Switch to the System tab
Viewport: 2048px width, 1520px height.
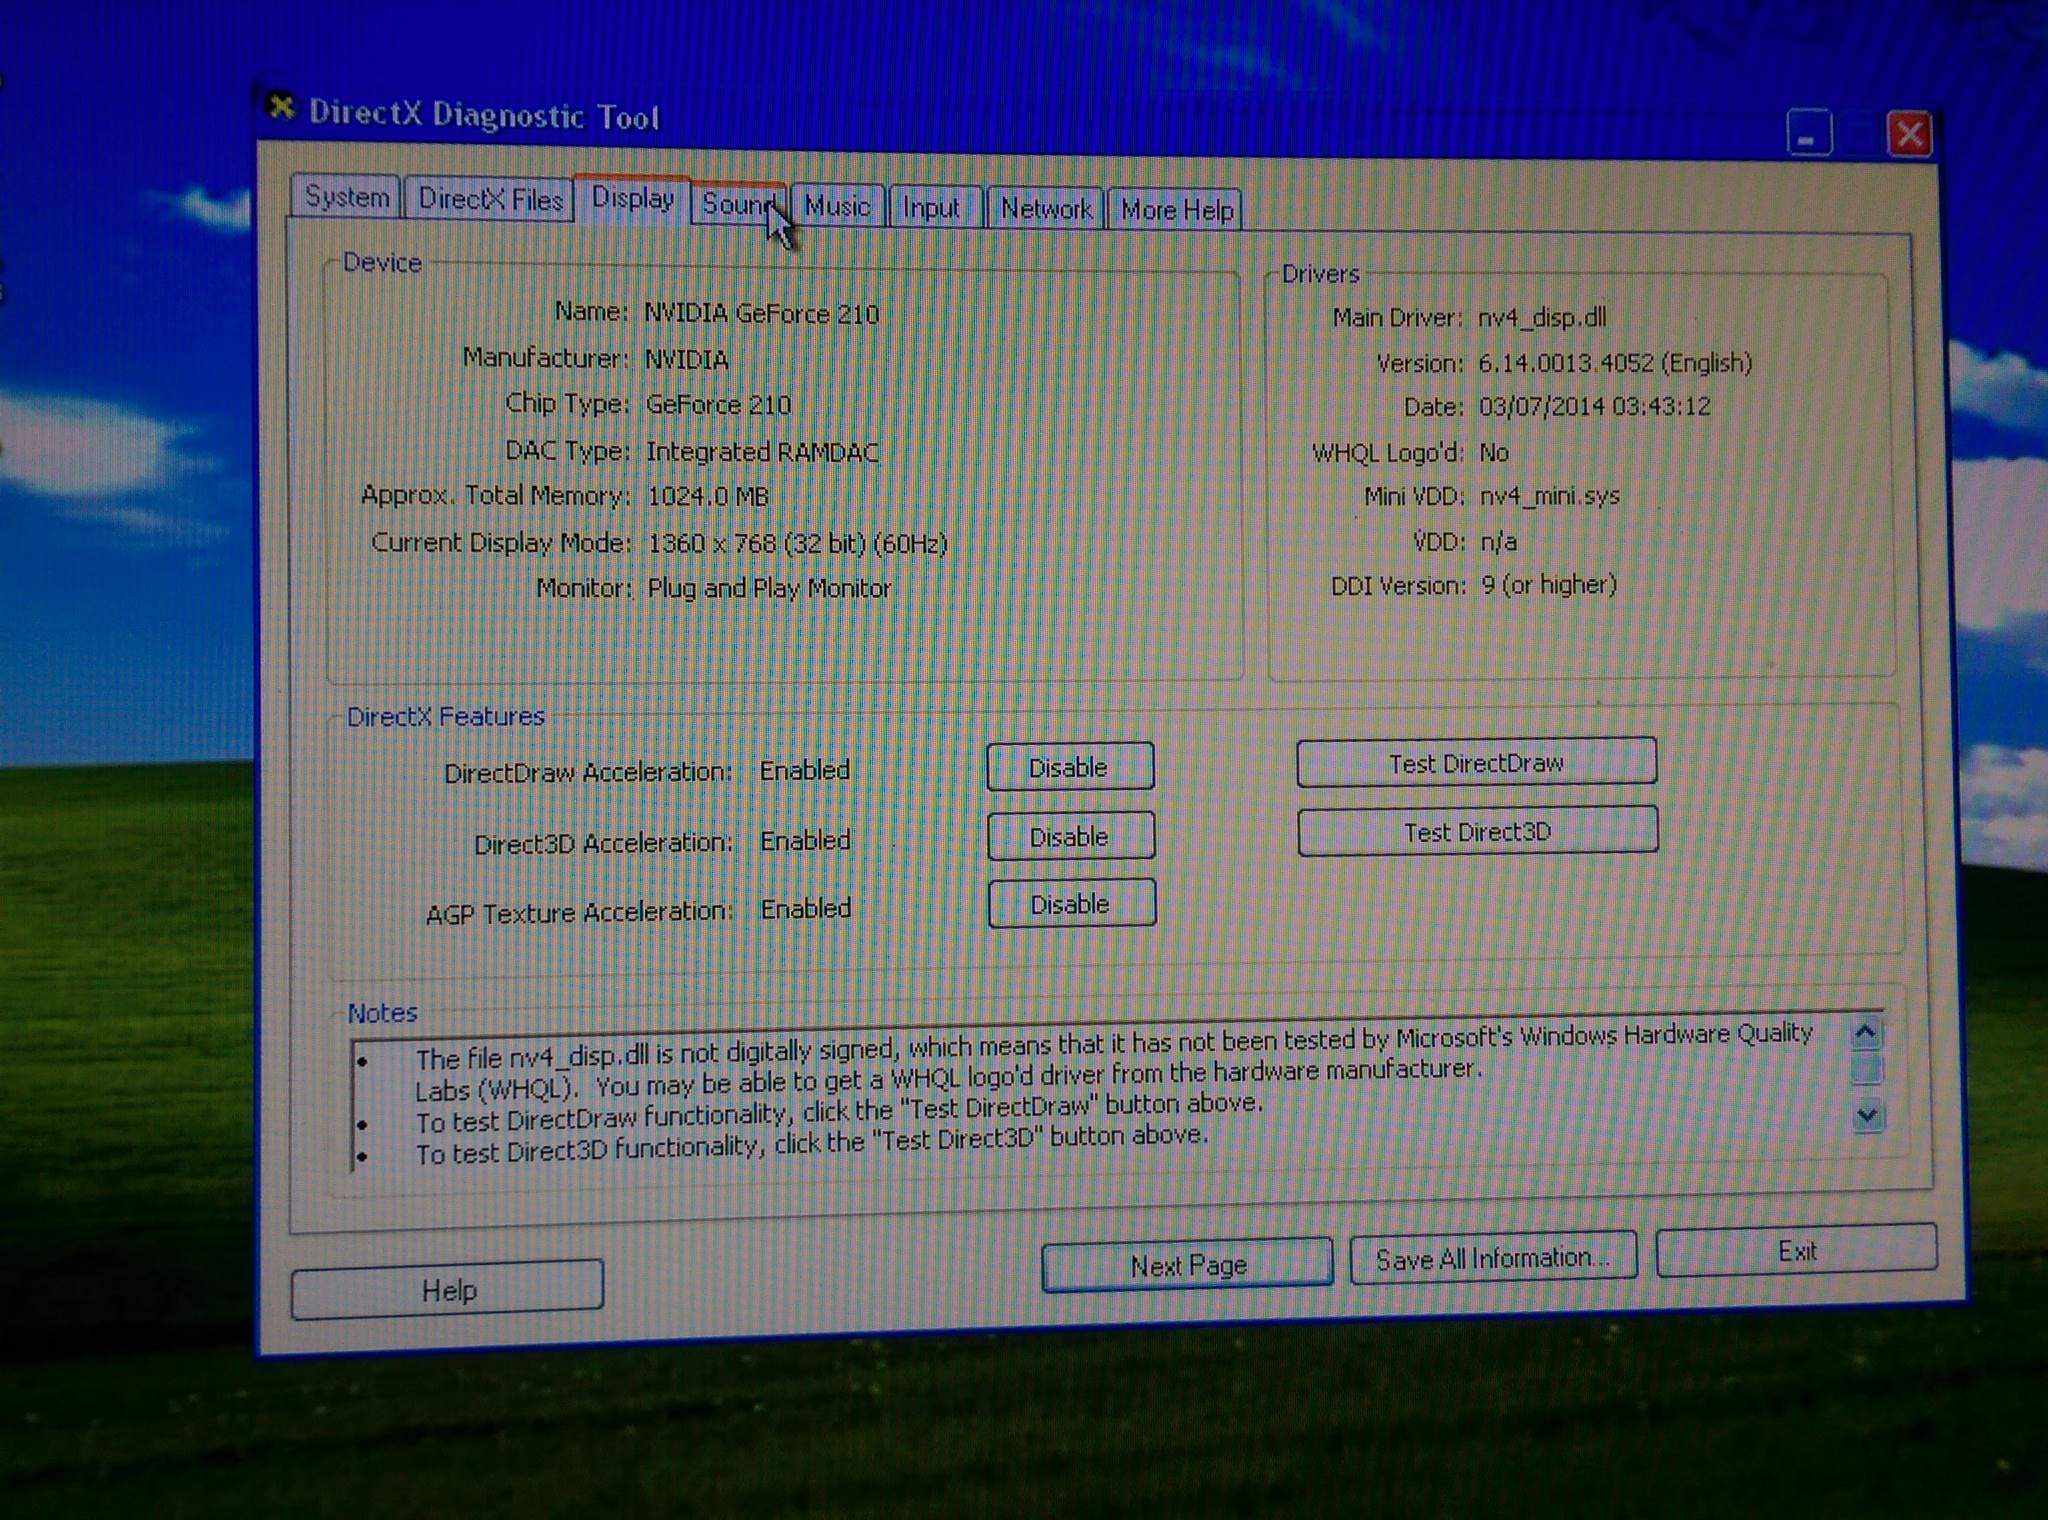tap(347, 197)
